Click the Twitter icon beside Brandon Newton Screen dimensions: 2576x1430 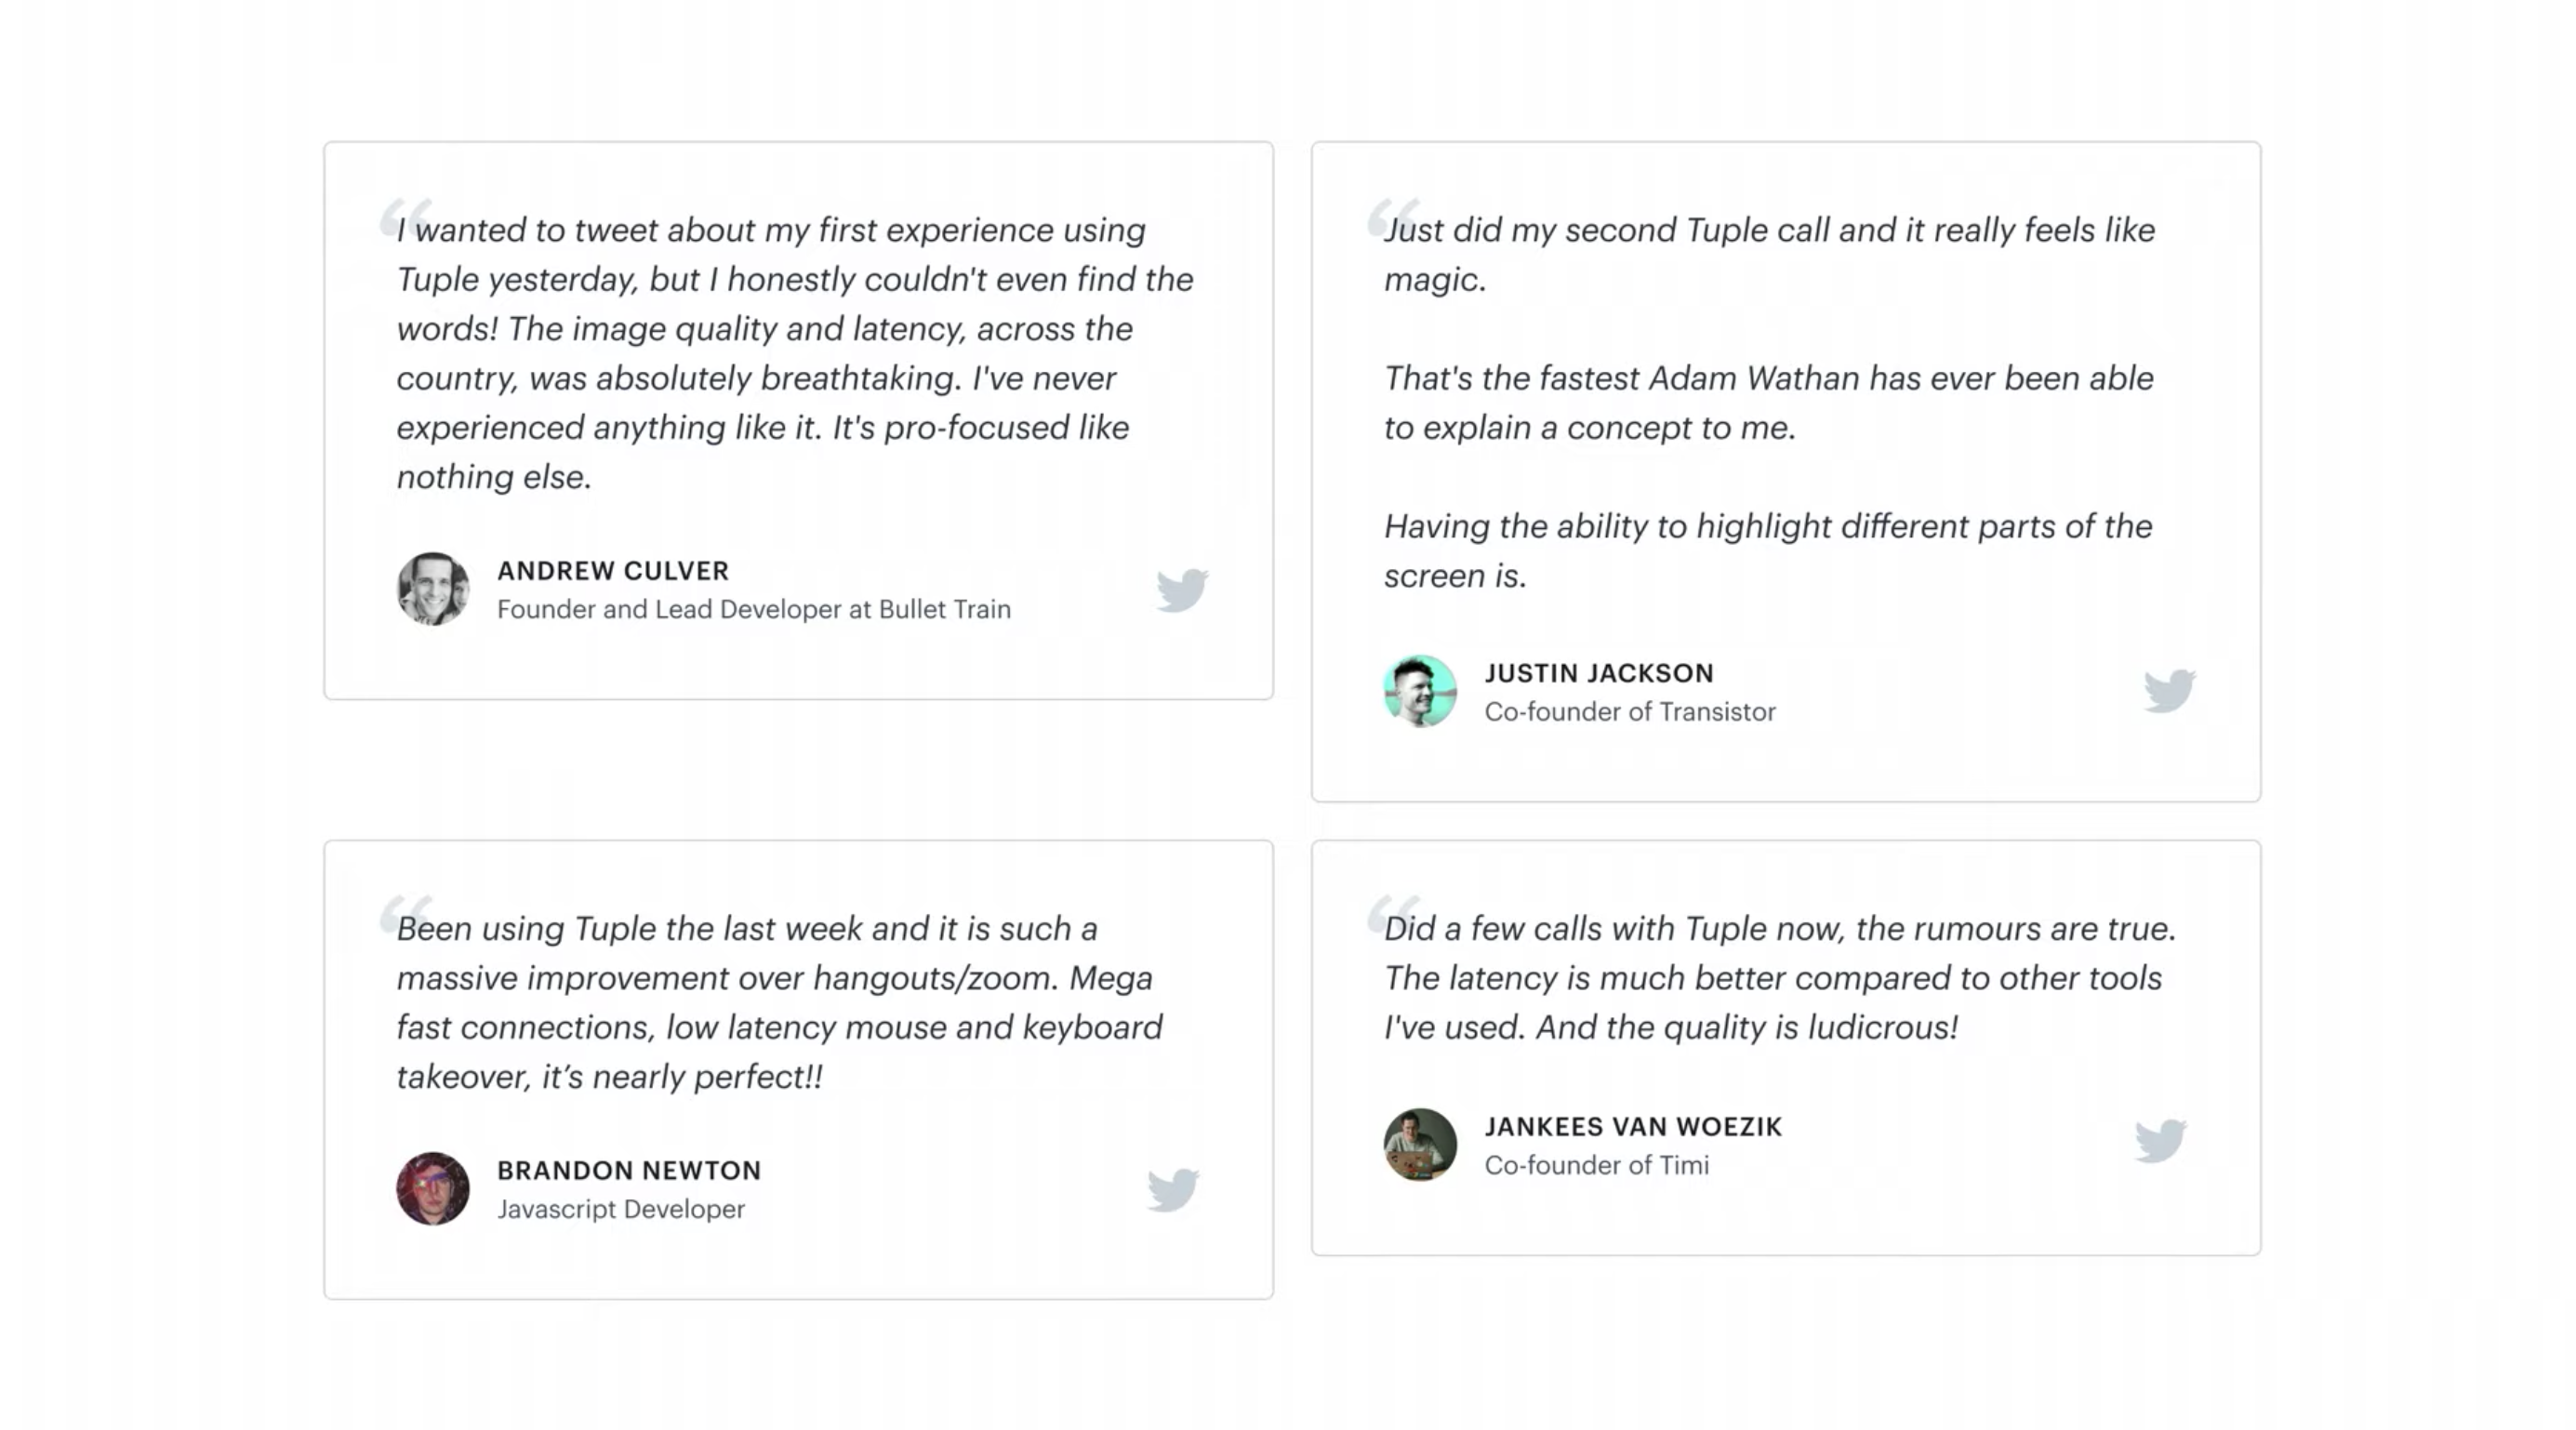[x=1173, y=1189]
